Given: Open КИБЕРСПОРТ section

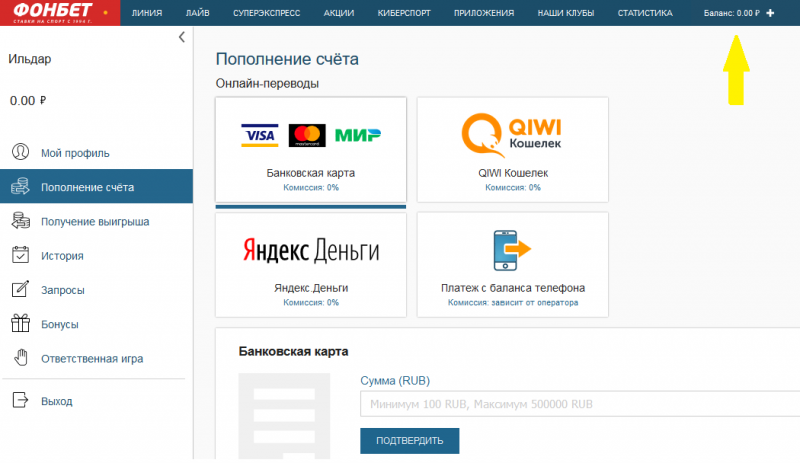Looking at the screenshot, I should pyautogui.click(x=404, y=13).
